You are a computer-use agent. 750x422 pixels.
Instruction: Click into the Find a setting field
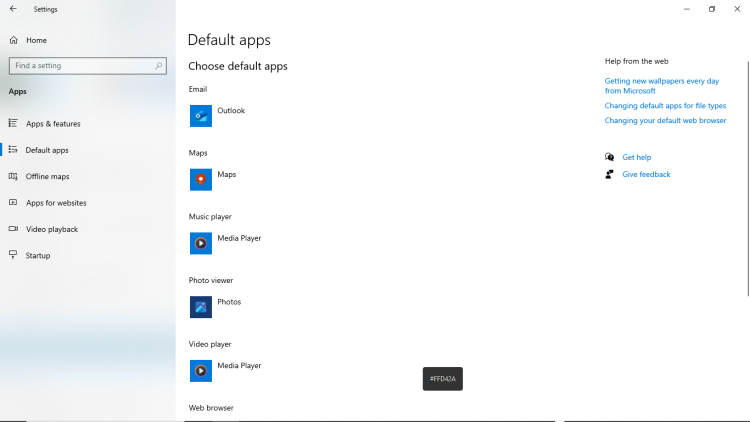(80, 66)
